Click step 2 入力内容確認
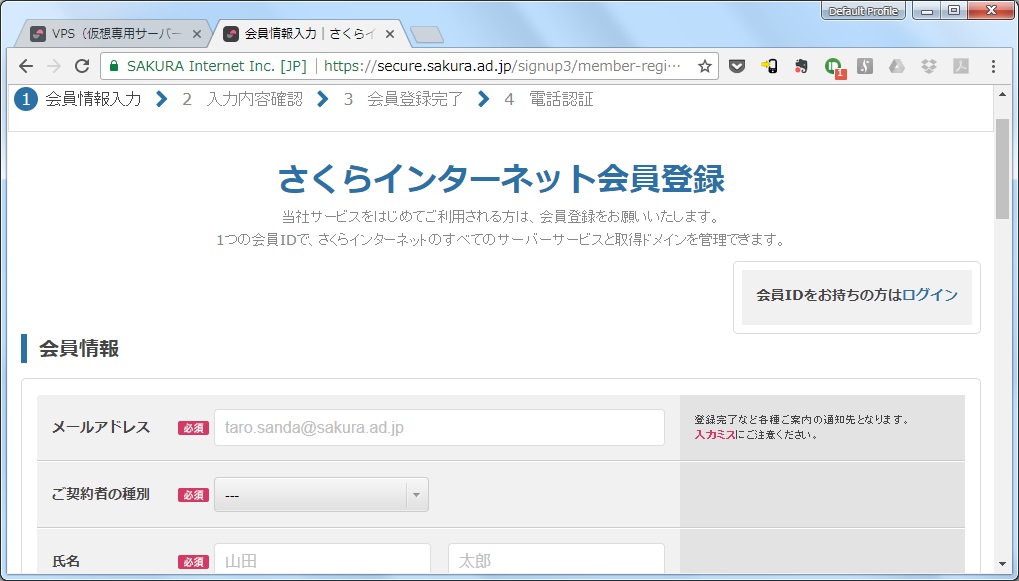This screenshot has width=1019, height=581. pyautogui.click(x=242, y=99)
